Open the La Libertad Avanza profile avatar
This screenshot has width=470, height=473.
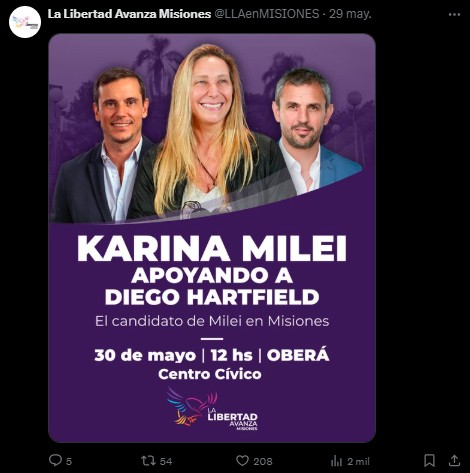[x=25, y=22]
